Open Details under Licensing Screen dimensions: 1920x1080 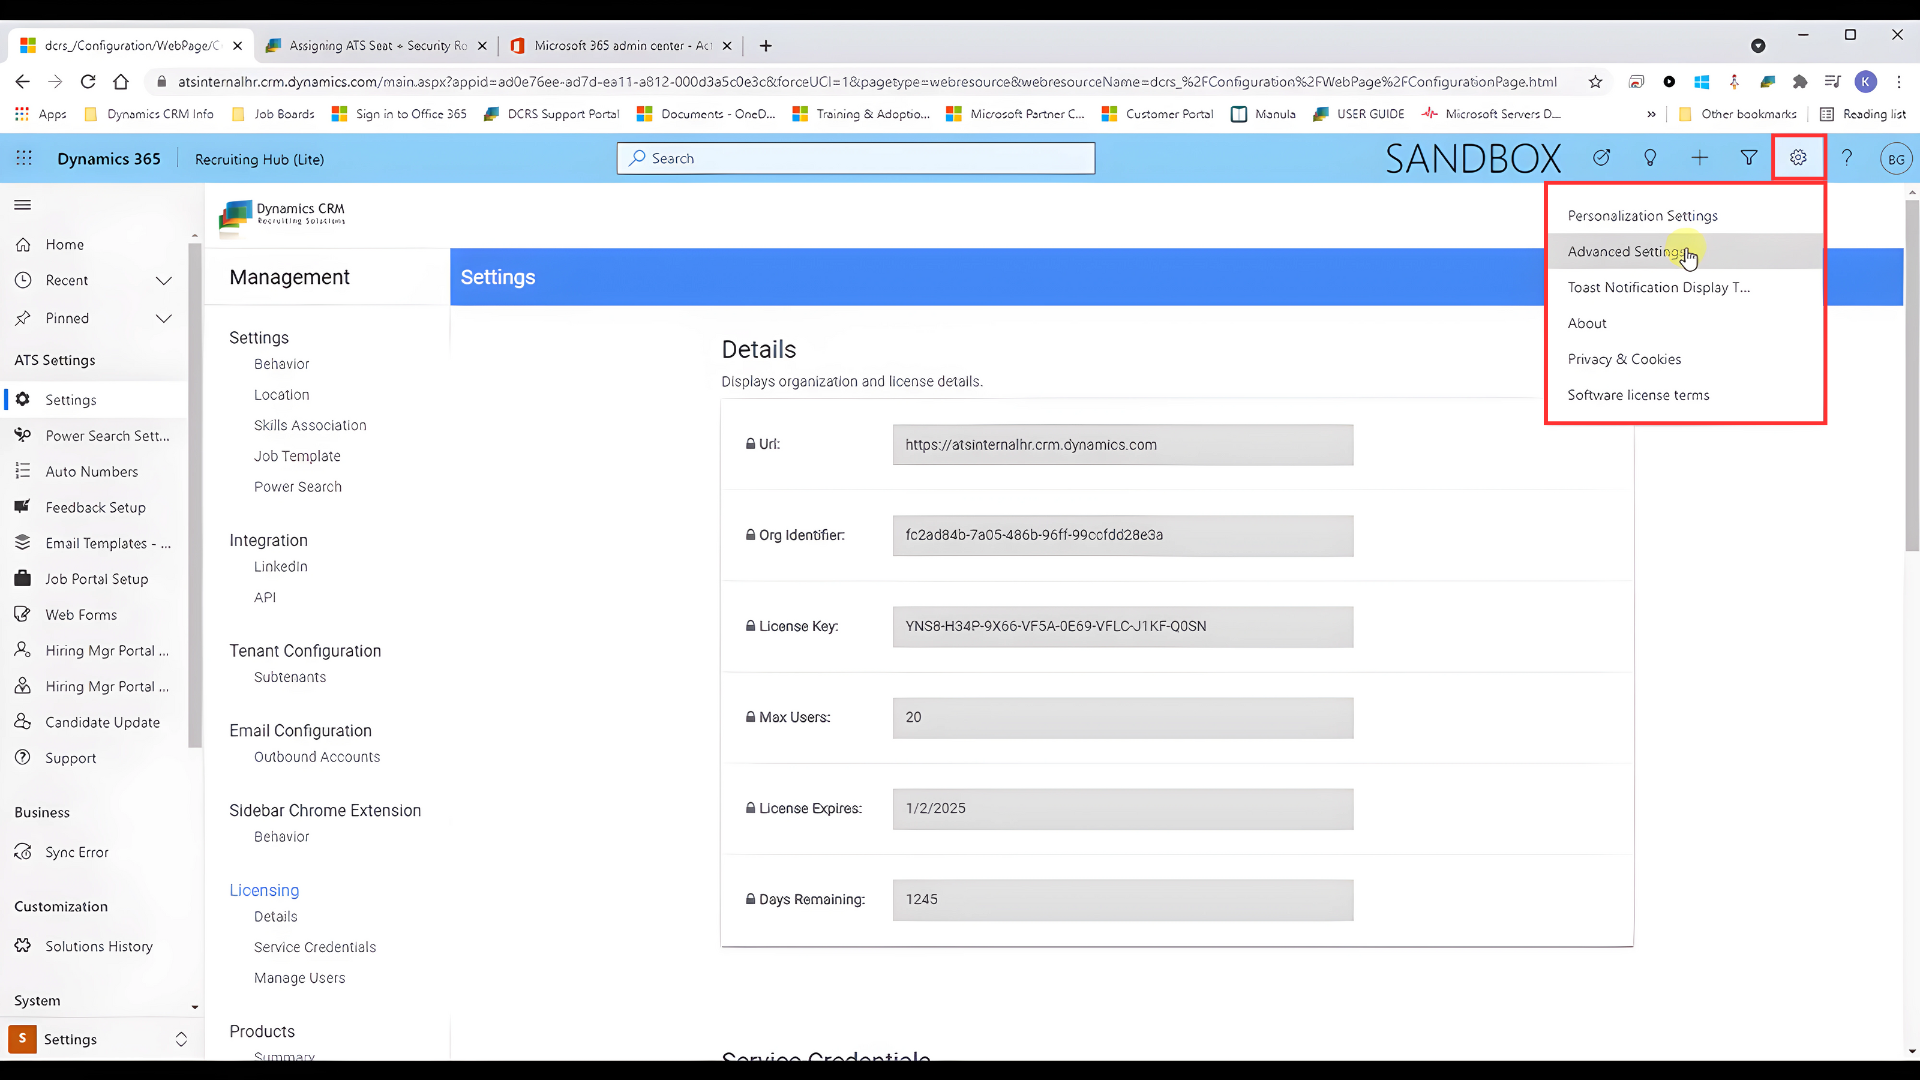pos(275,917)
